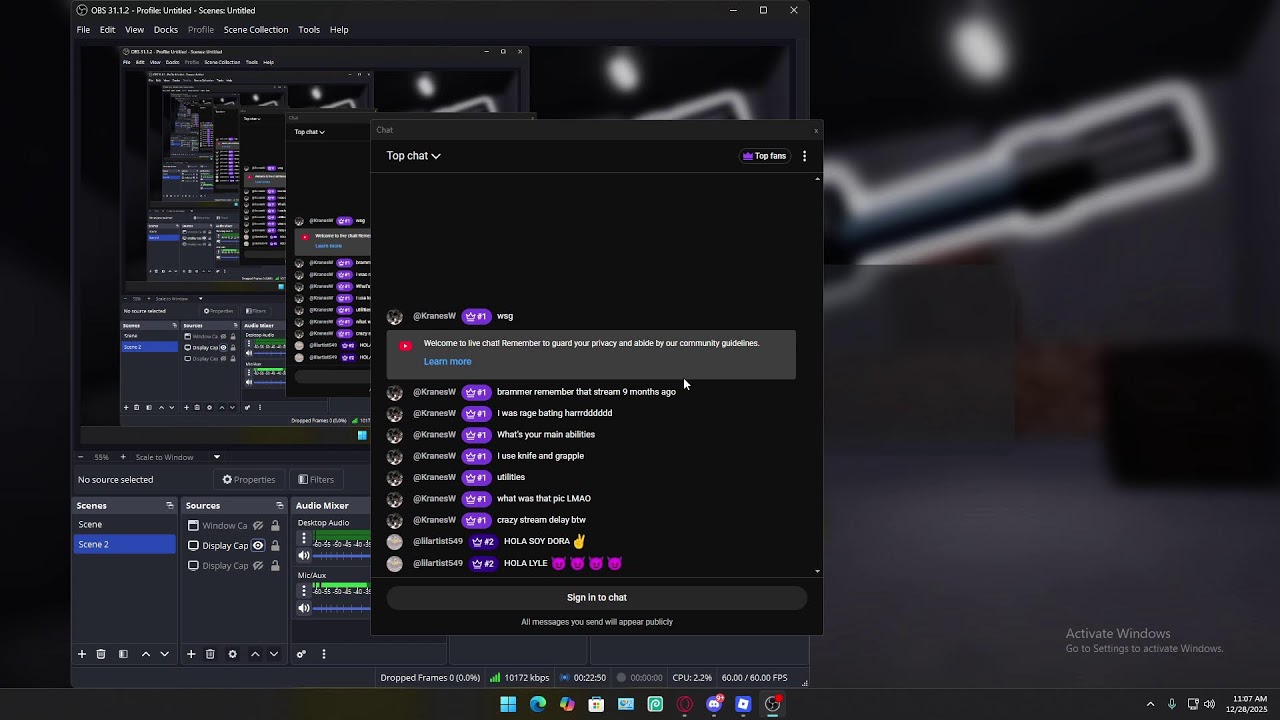1280x720 pixels.
Task: Toggle lock on Window Capture source
Action: point(275,526)
